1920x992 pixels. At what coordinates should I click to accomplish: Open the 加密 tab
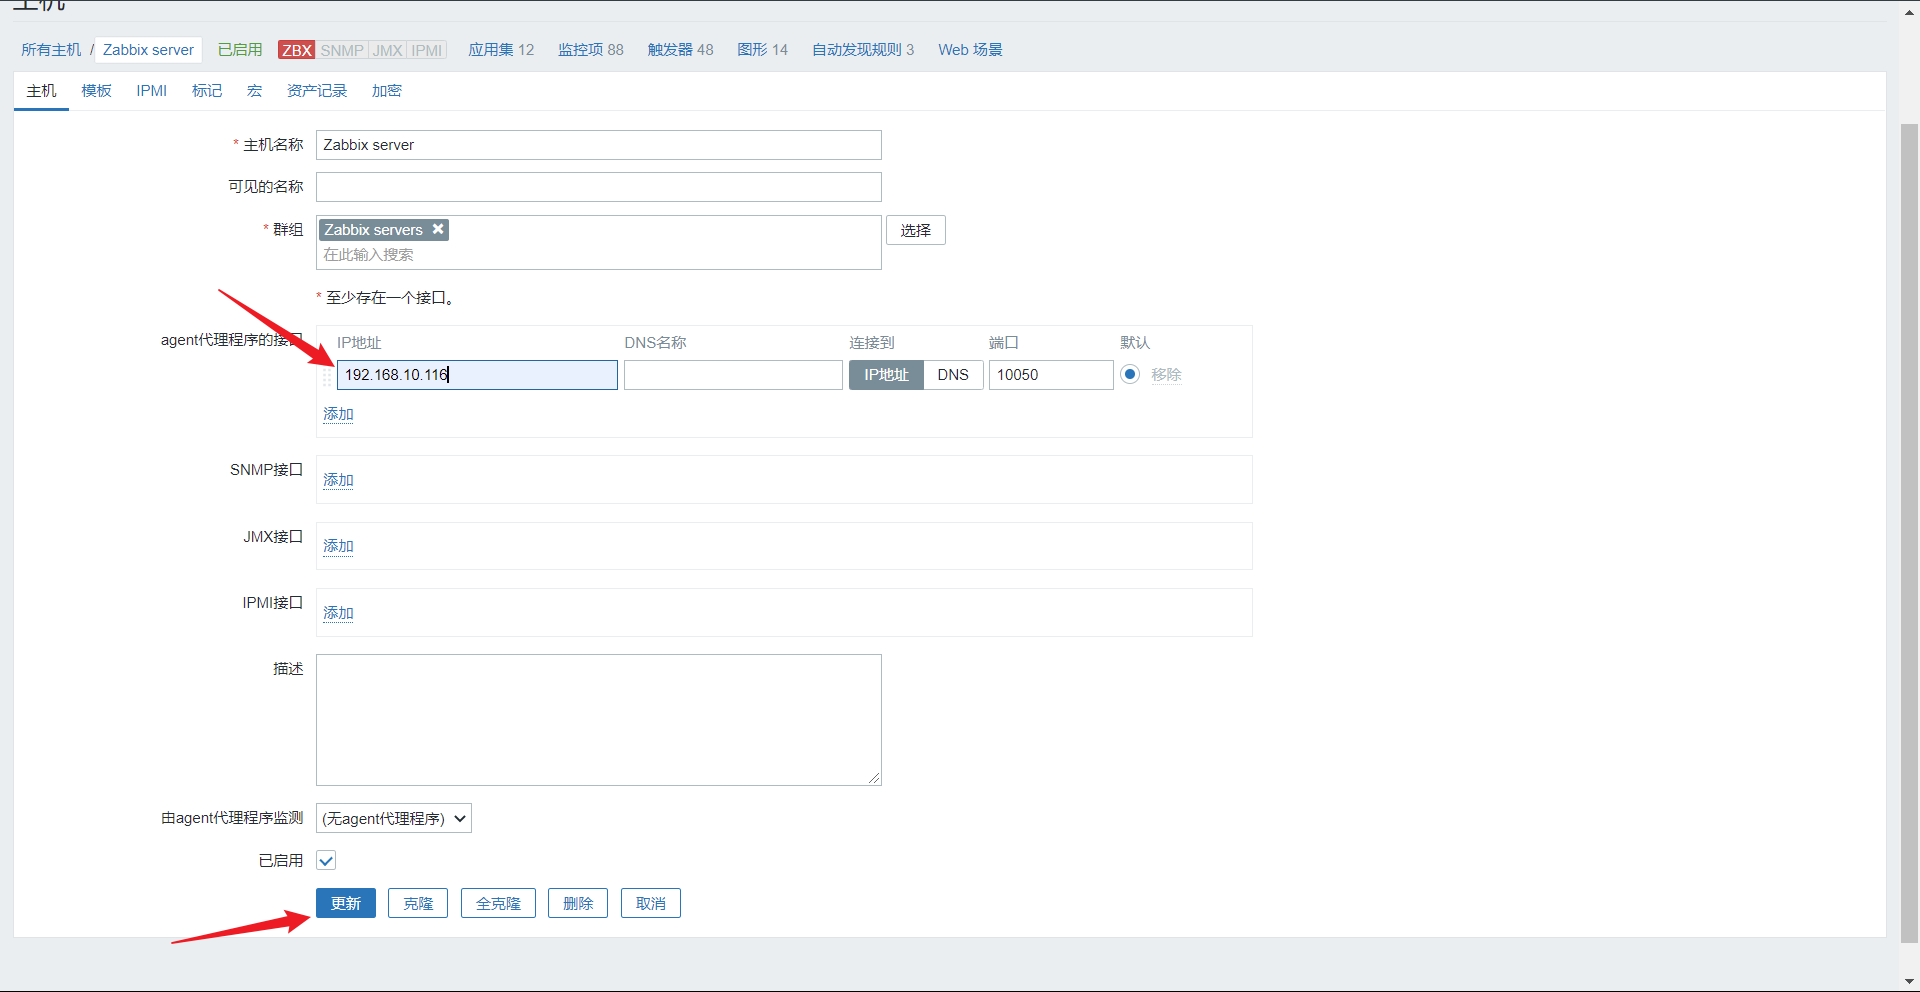coord(387,91)
